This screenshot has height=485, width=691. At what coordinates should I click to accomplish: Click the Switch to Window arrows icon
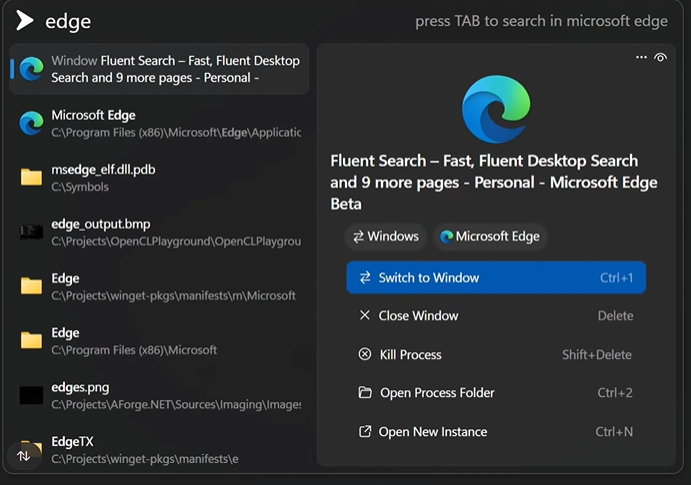[x=365, y=278]
